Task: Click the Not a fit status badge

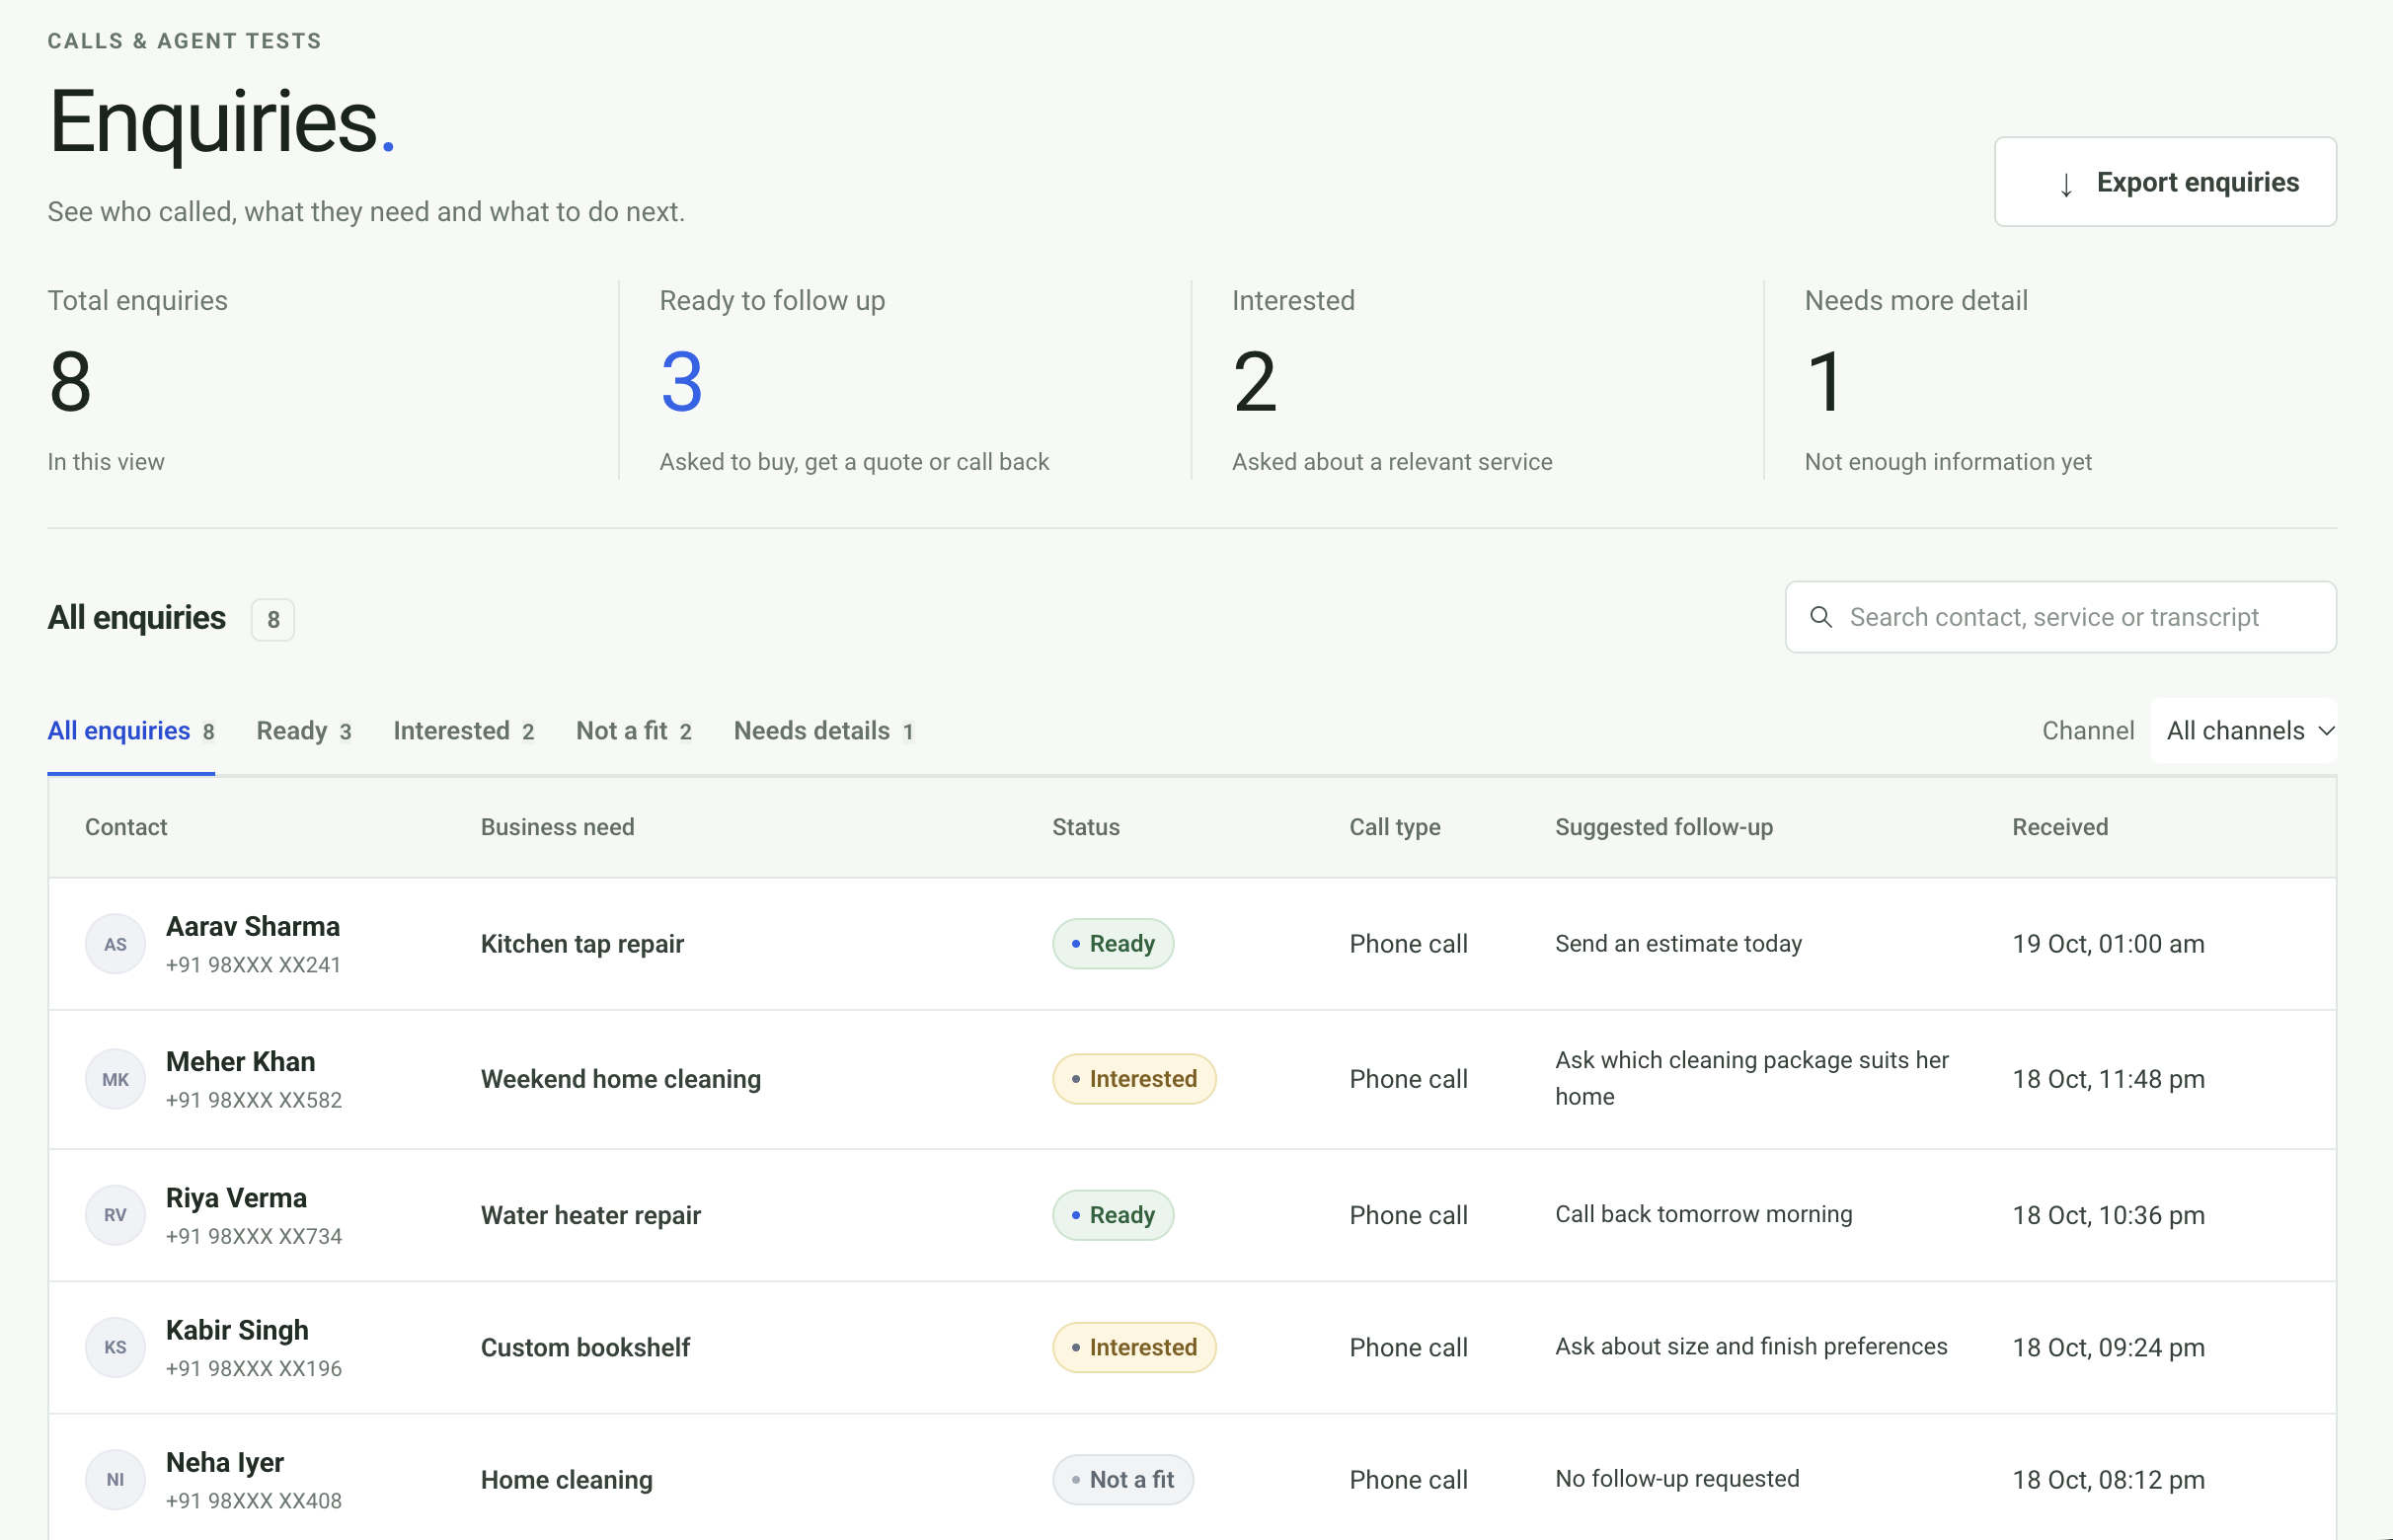Action: [x=1123, y=1480]
